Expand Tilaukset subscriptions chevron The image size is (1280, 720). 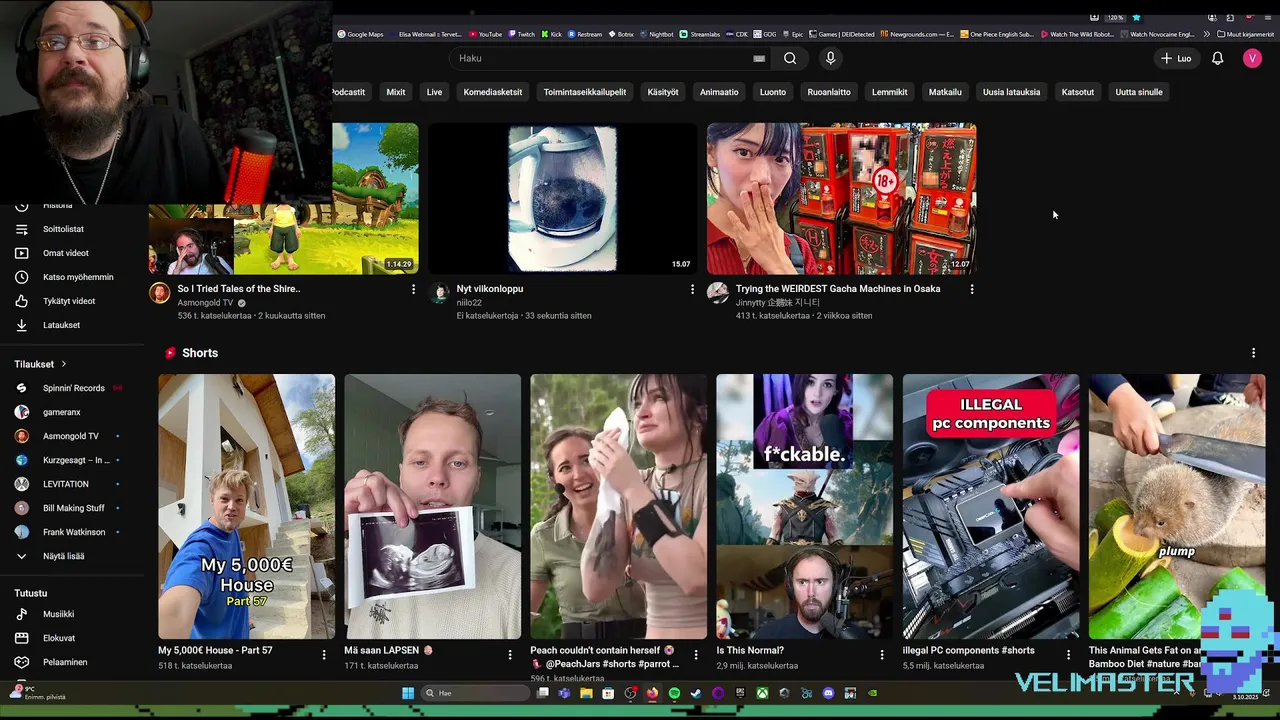point(64,364)
